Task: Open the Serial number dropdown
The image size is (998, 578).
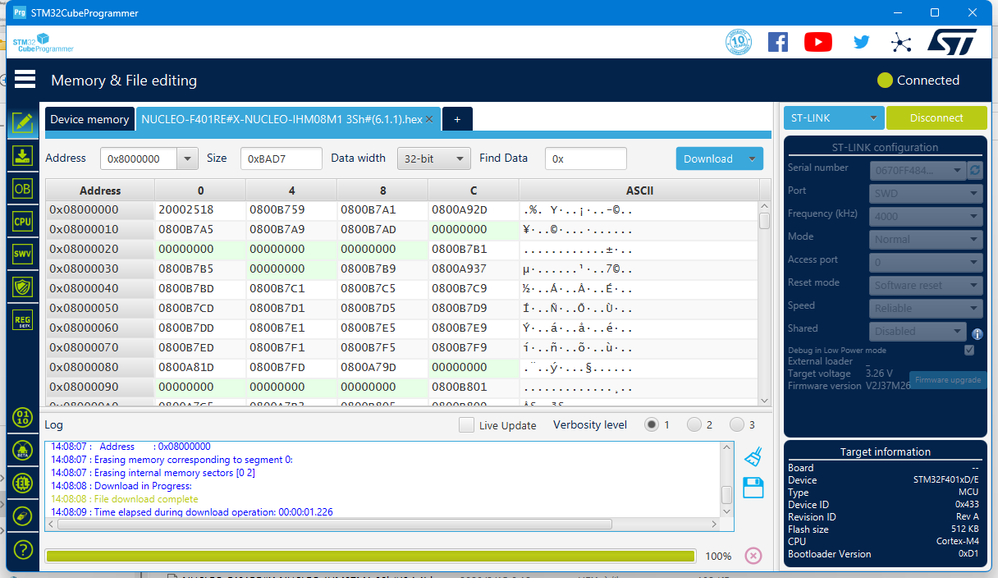Action: tap(917, 170)
